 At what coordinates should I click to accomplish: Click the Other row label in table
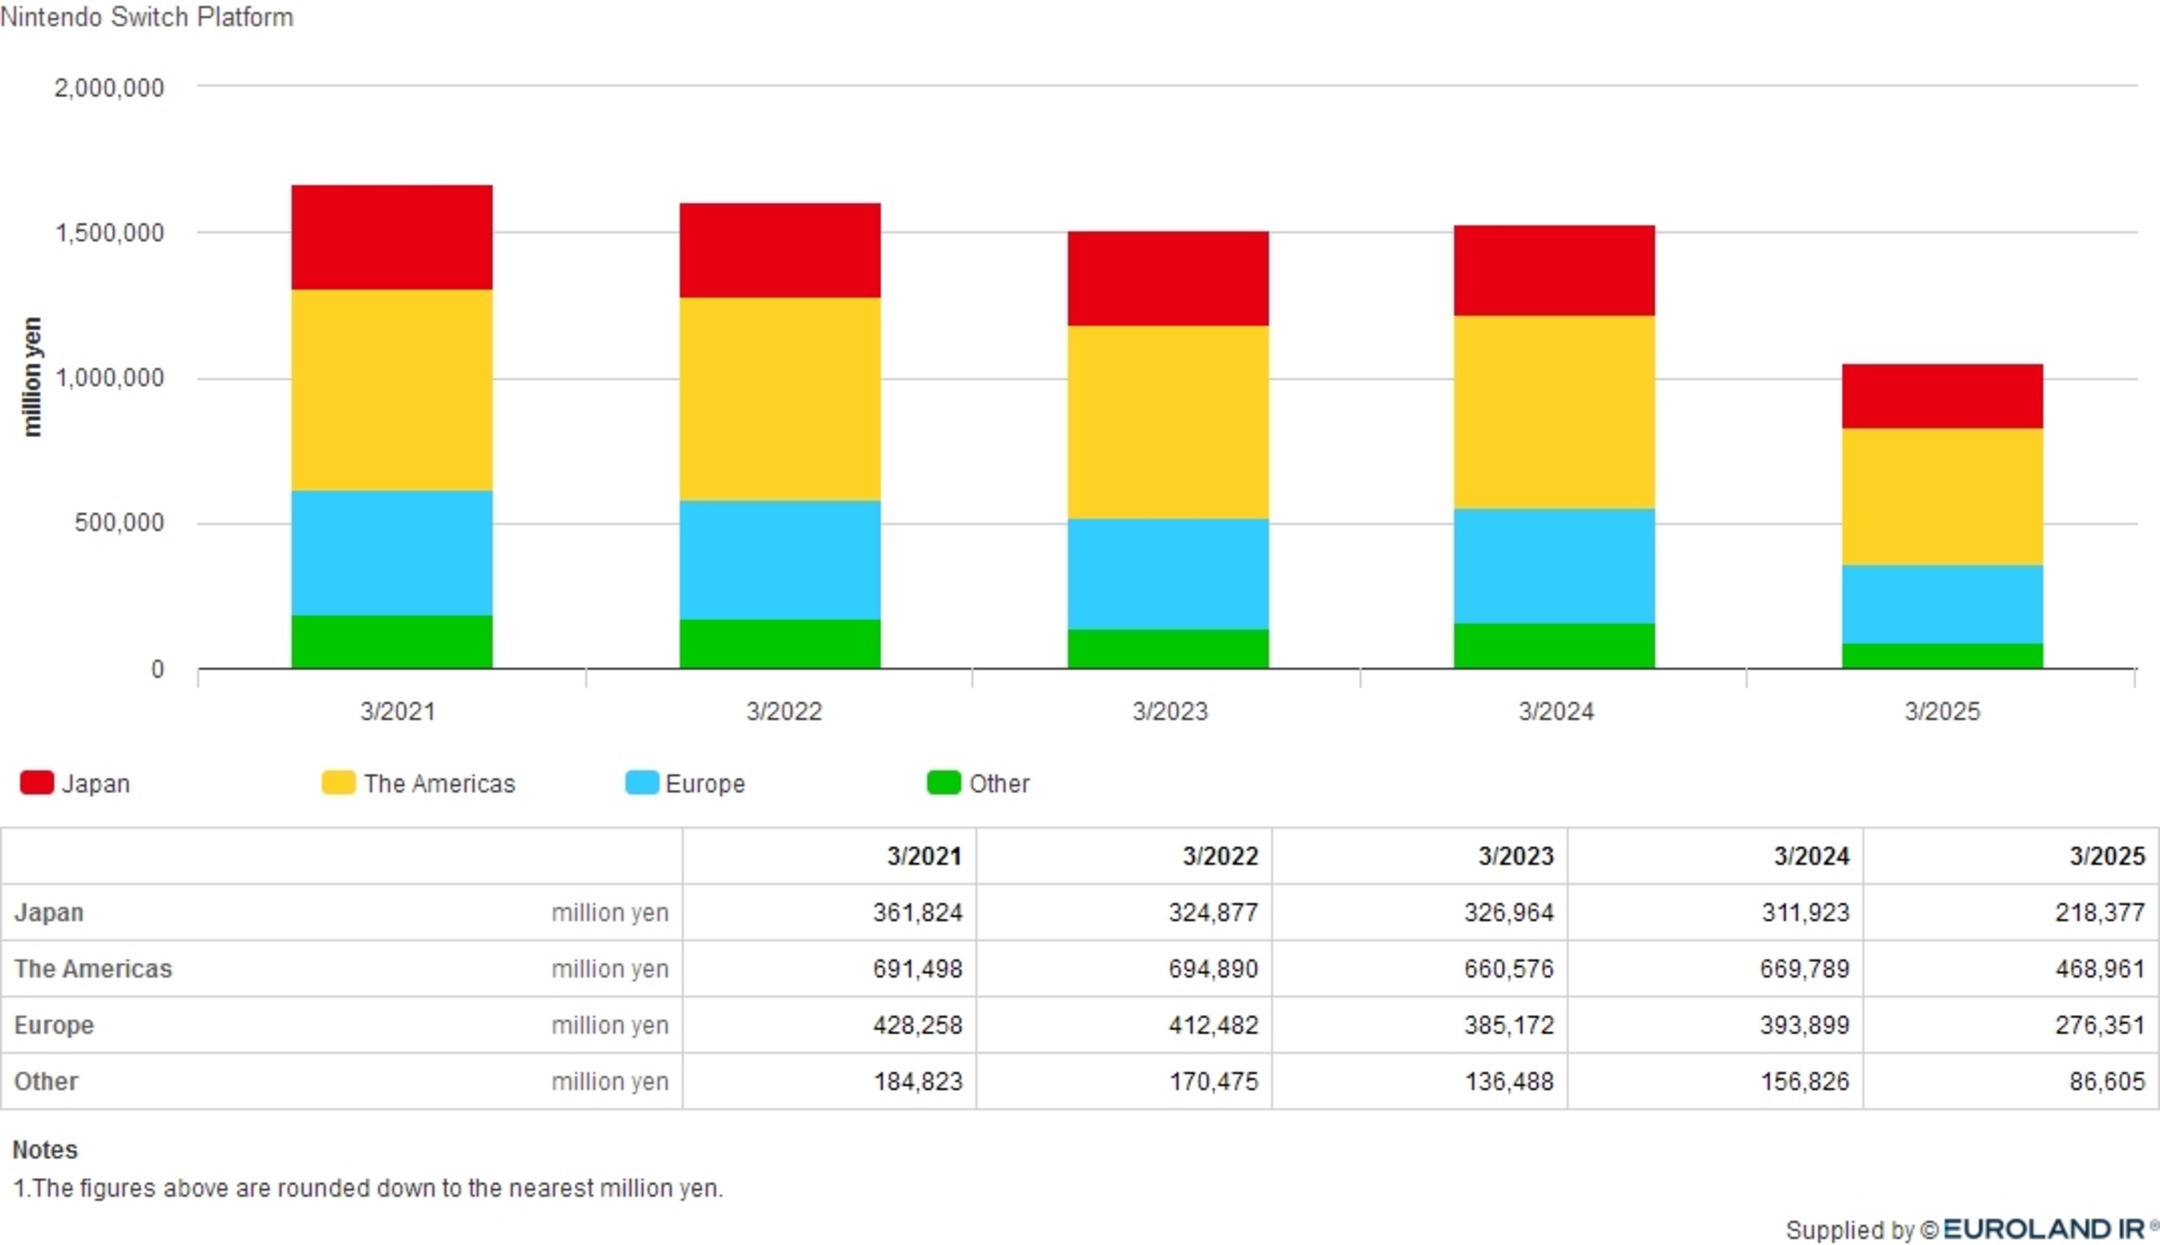[x=46, y=1081]
